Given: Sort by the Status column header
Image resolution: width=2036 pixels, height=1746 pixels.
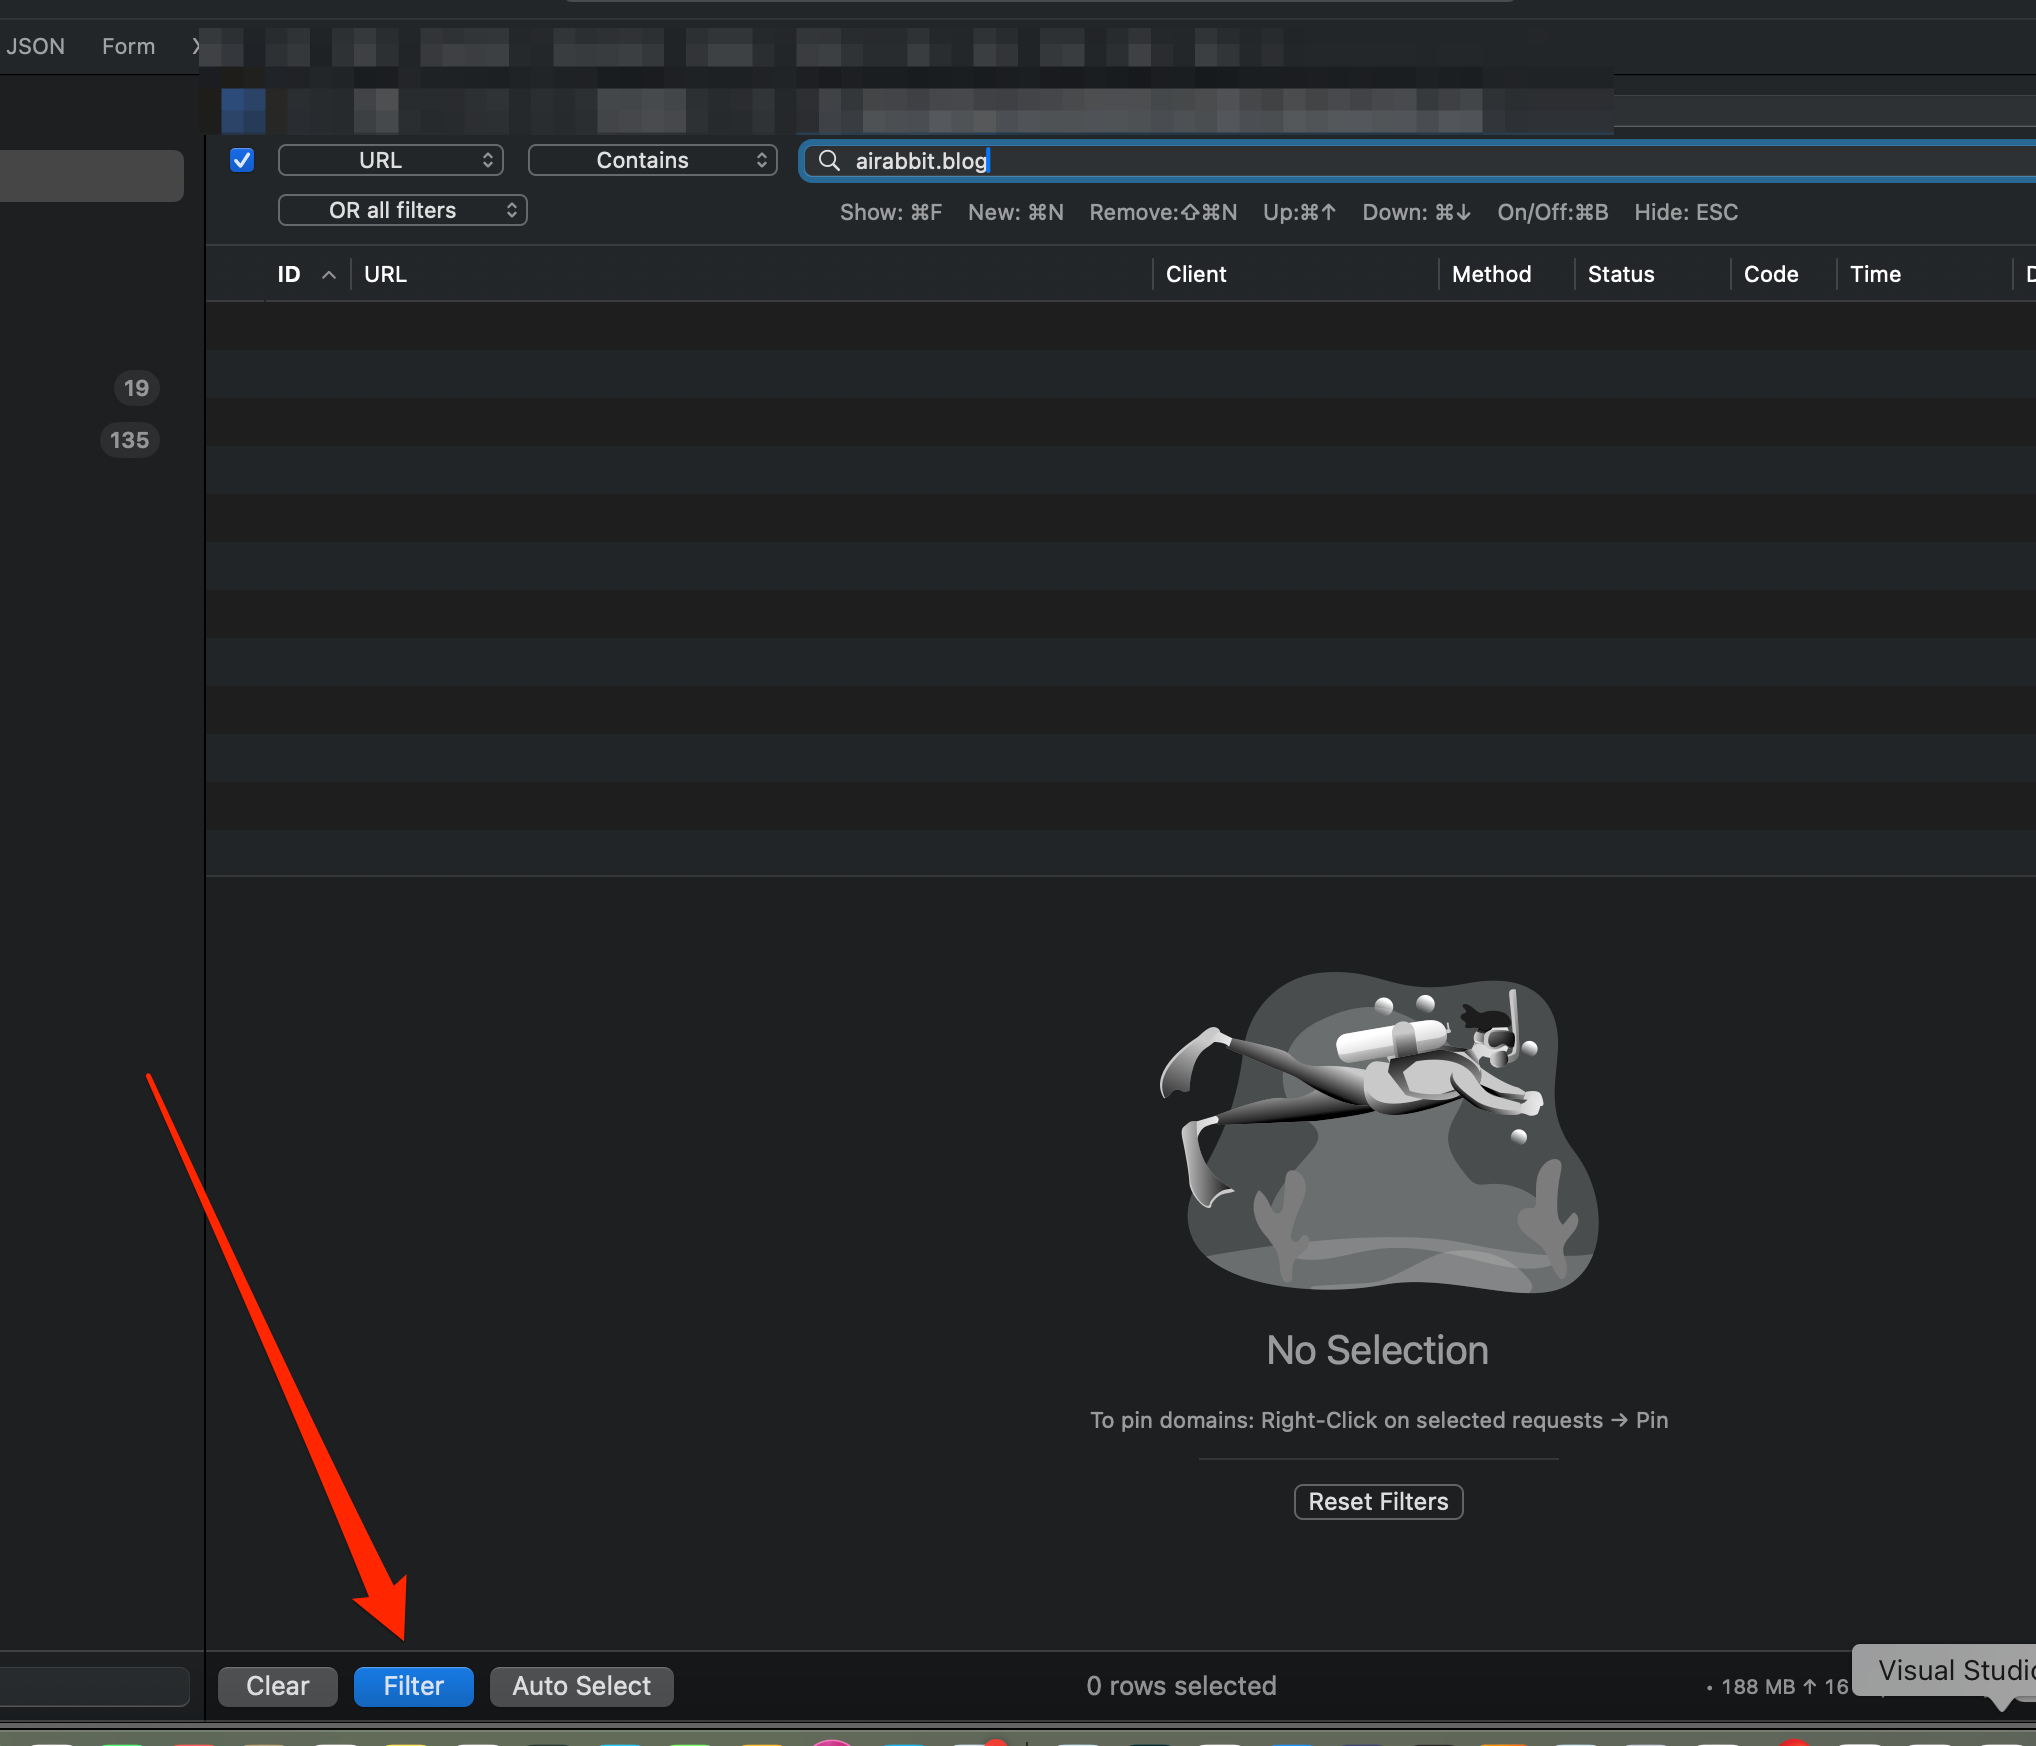Looking at the screenshot, I should (1621, 274).
